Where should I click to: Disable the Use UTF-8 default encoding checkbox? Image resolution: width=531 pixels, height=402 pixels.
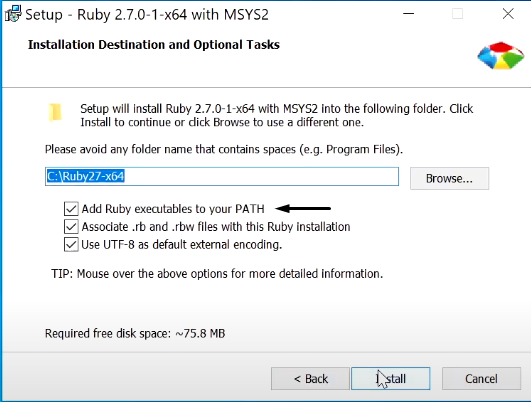point(71,244)
